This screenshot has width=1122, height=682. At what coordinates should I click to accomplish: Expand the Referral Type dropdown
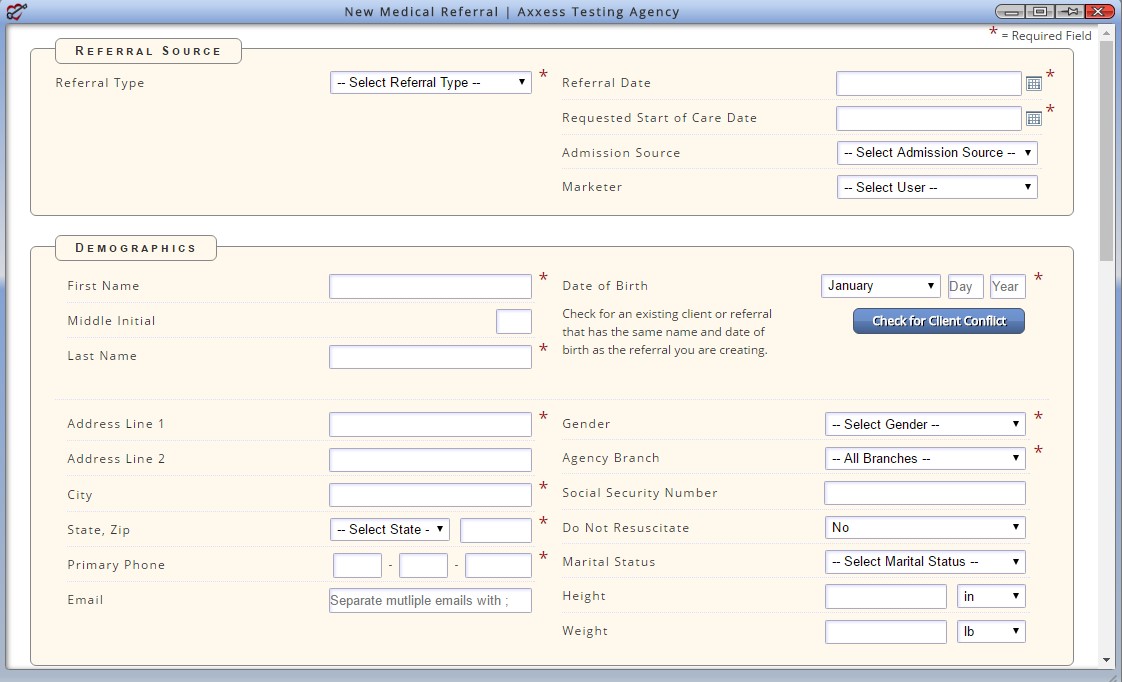point(431,82)
